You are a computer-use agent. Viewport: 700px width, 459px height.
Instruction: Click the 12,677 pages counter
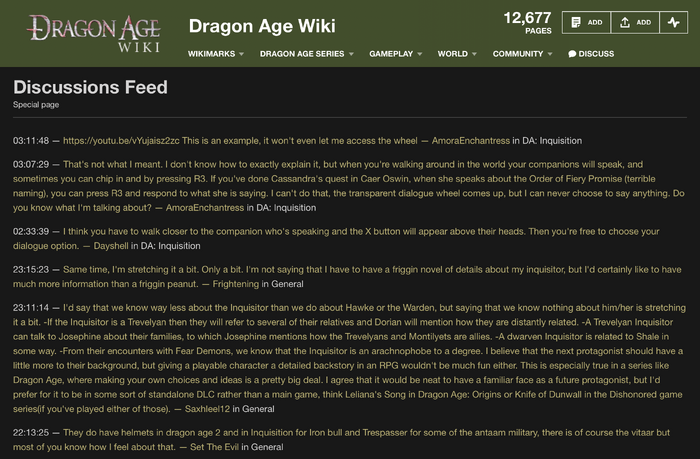click(527, 22)
